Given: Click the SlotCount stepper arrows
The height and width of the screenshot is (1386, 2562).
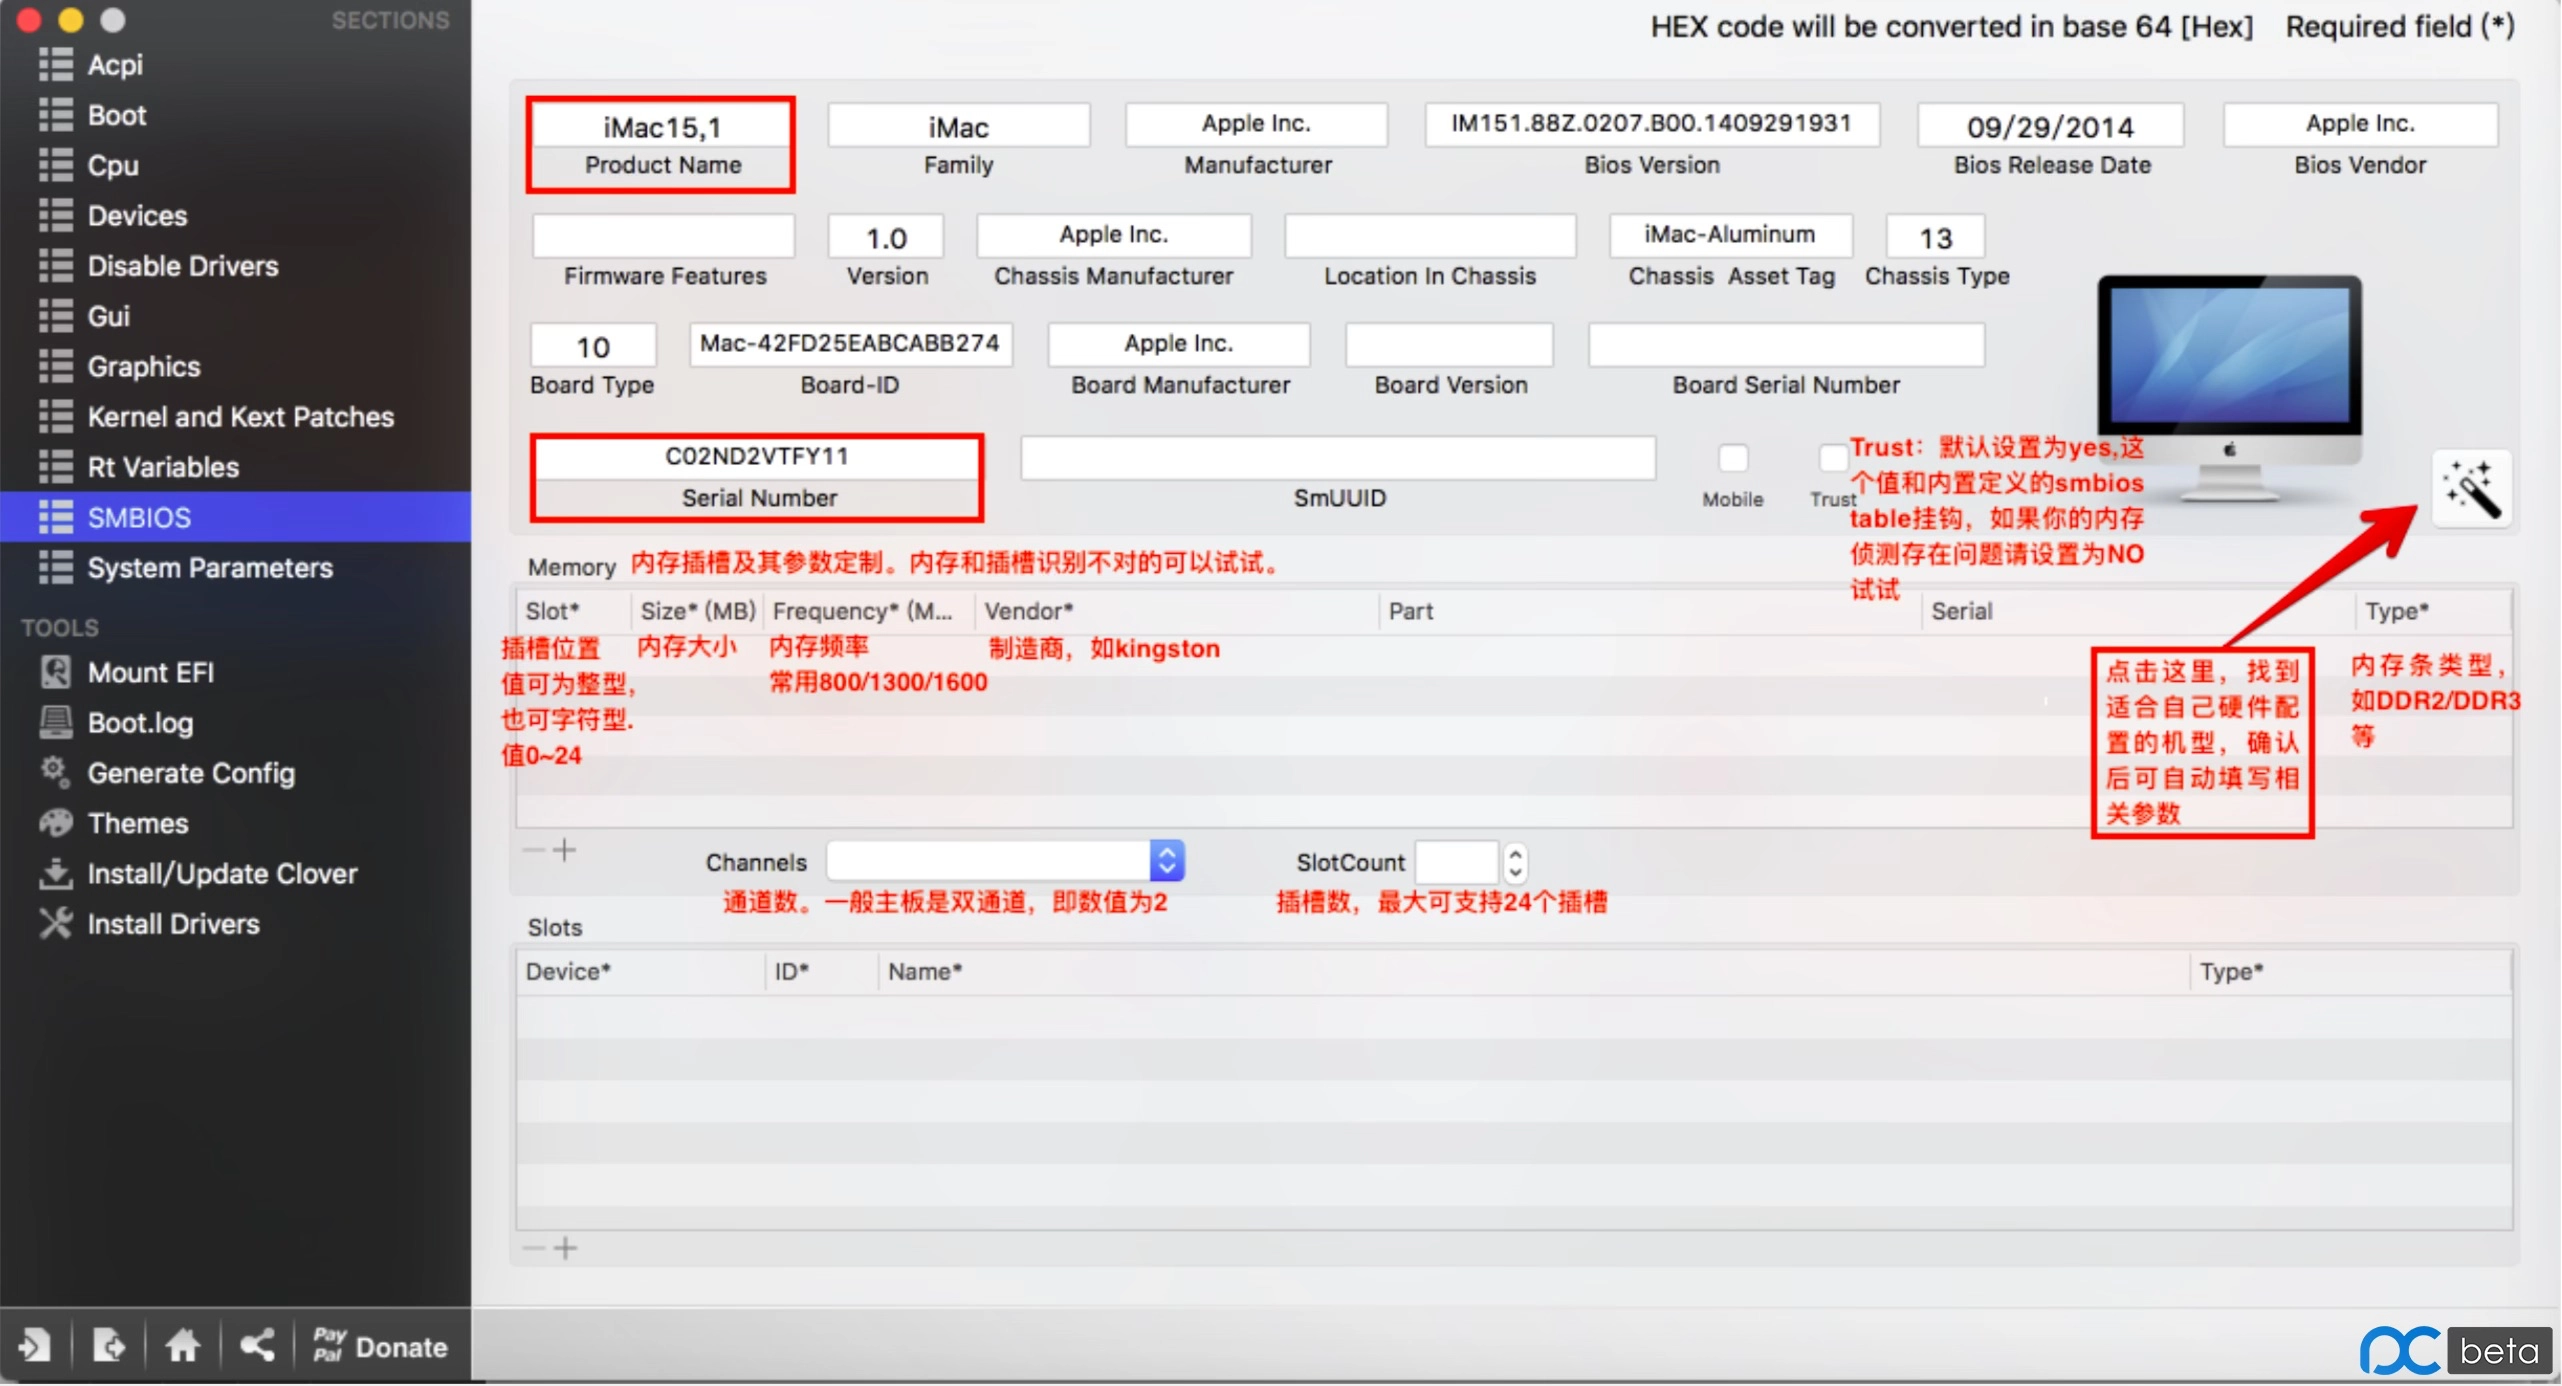Looking at the screenshot, I should coord(1516,862).
